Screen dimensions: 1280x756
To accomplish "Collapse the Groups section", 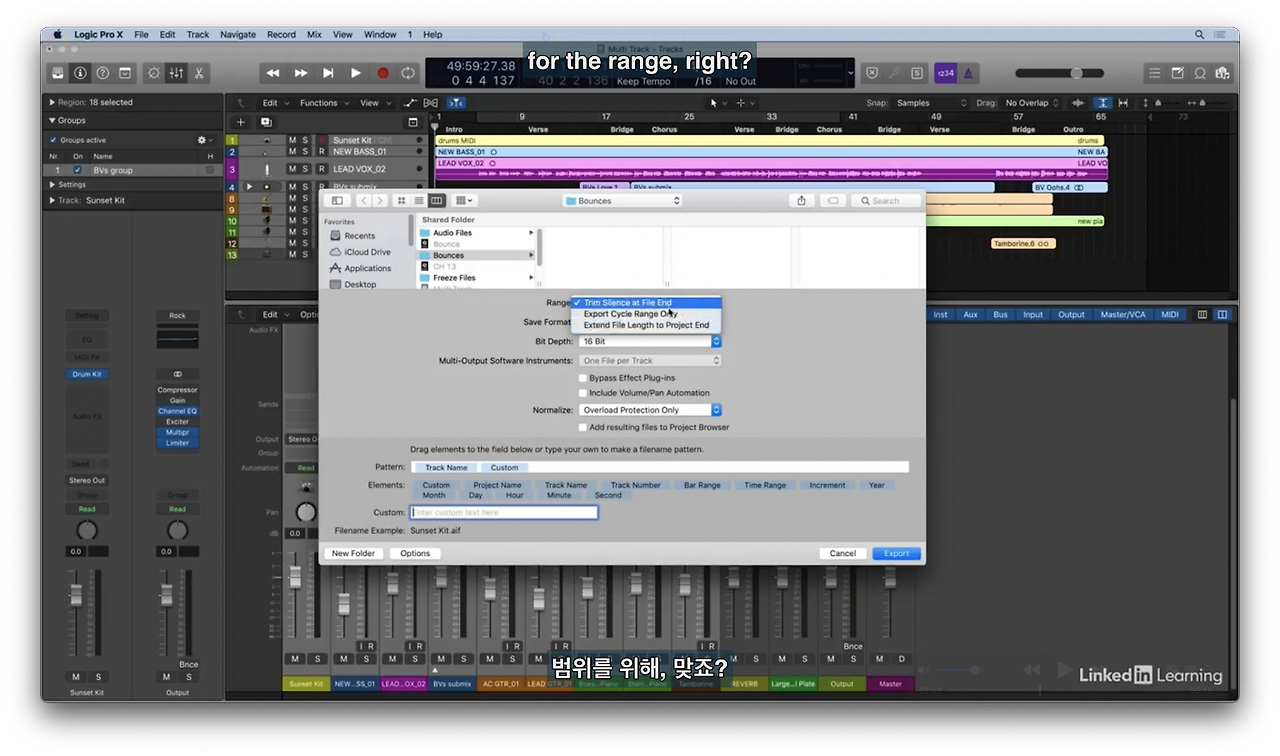I will [52, 120].
